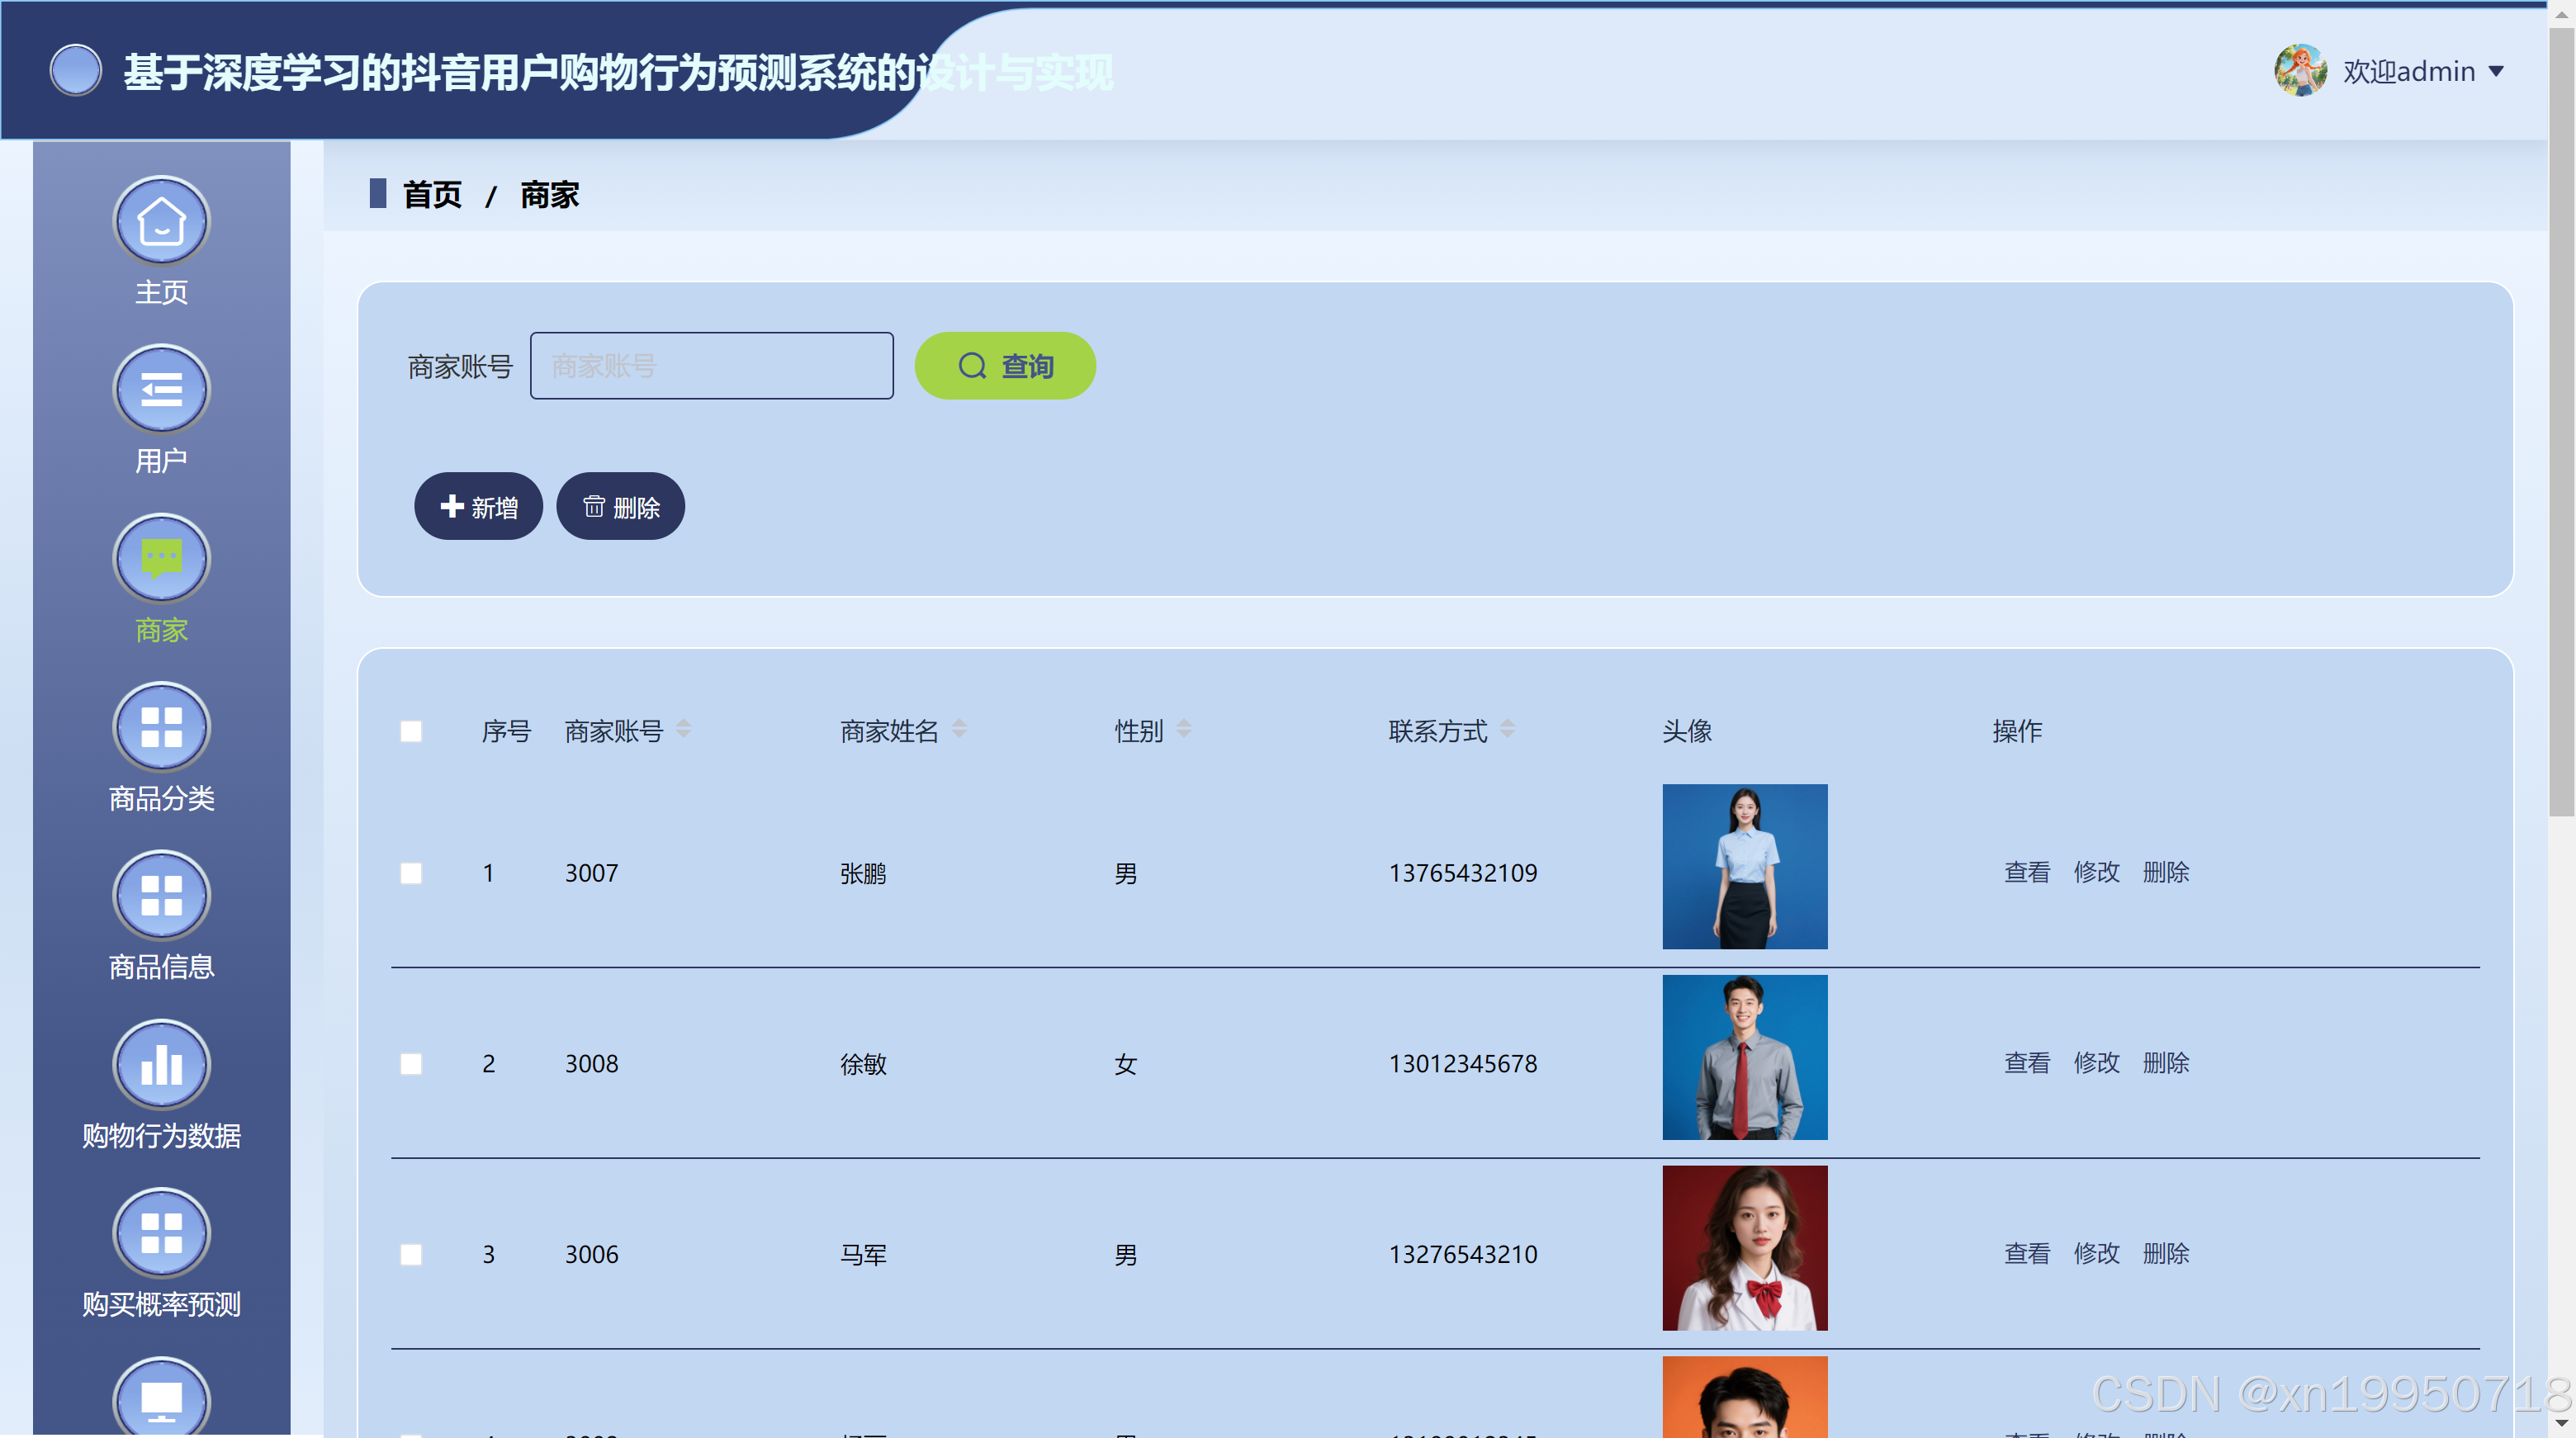Click account number 3008 cell
The width and height of the screenshot is (2576, 1438).
click(x=591, y=1064)
